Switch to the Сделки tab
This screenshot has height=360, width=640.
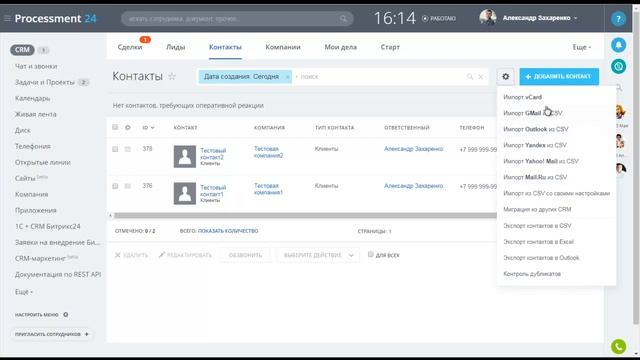coord(130,47)
